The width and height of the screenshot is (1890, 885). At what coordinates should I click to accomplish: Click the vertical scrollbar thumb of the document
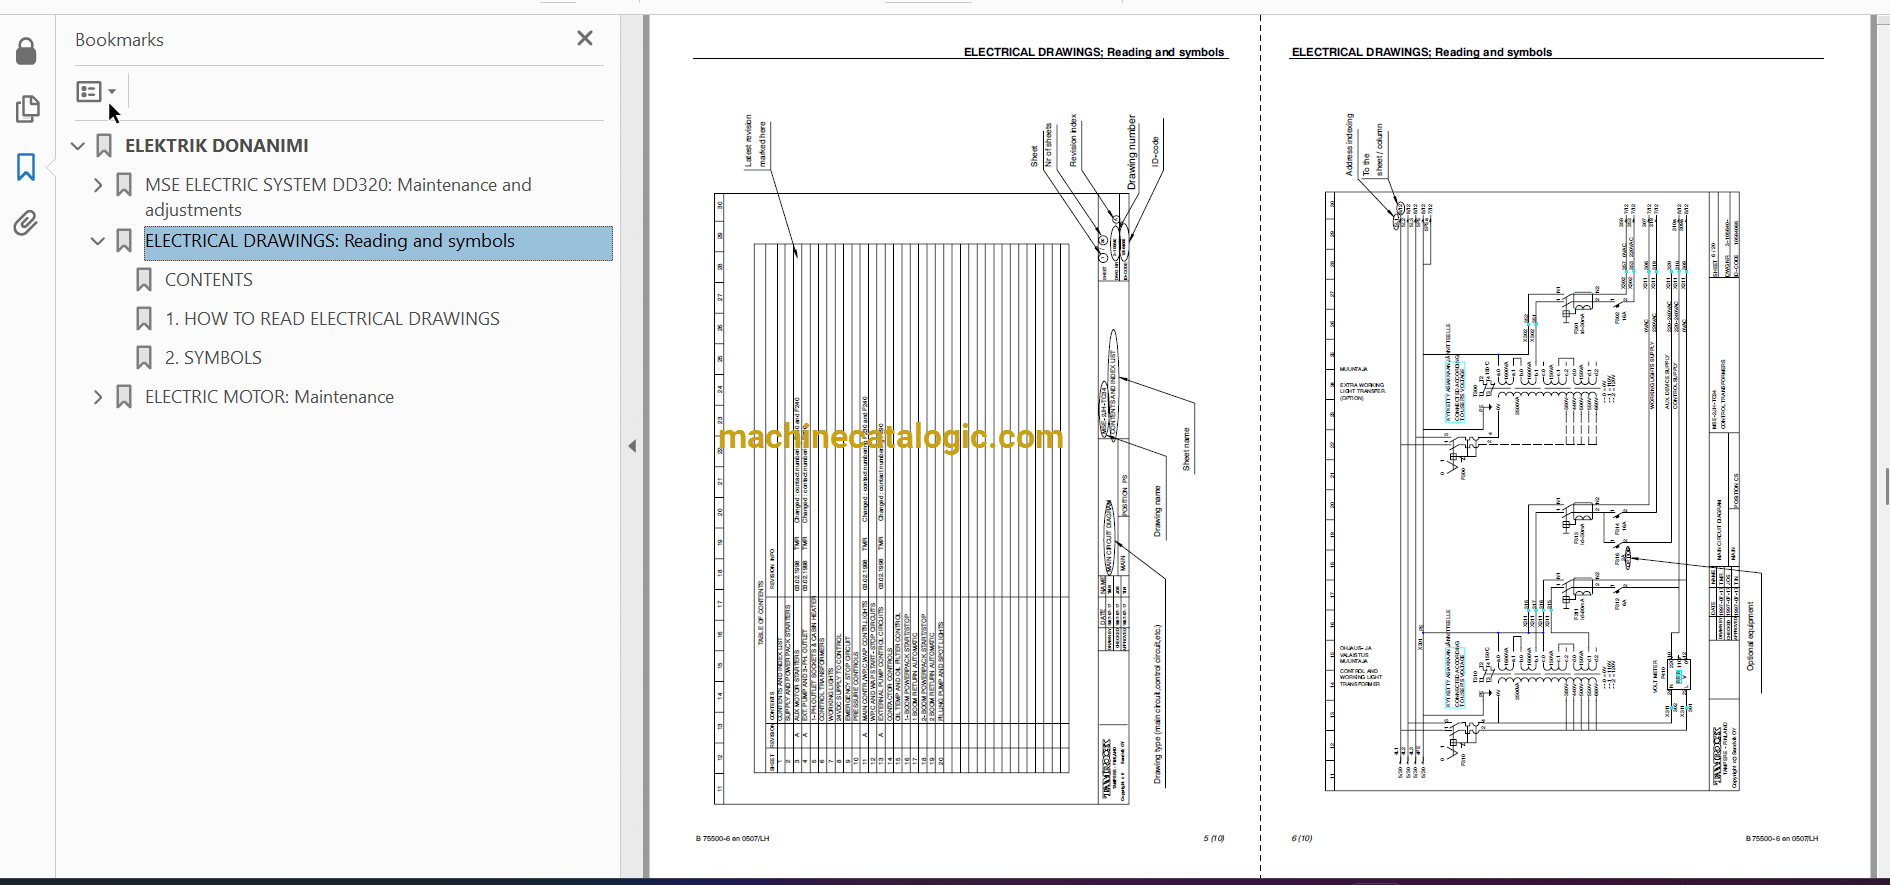1885,487
